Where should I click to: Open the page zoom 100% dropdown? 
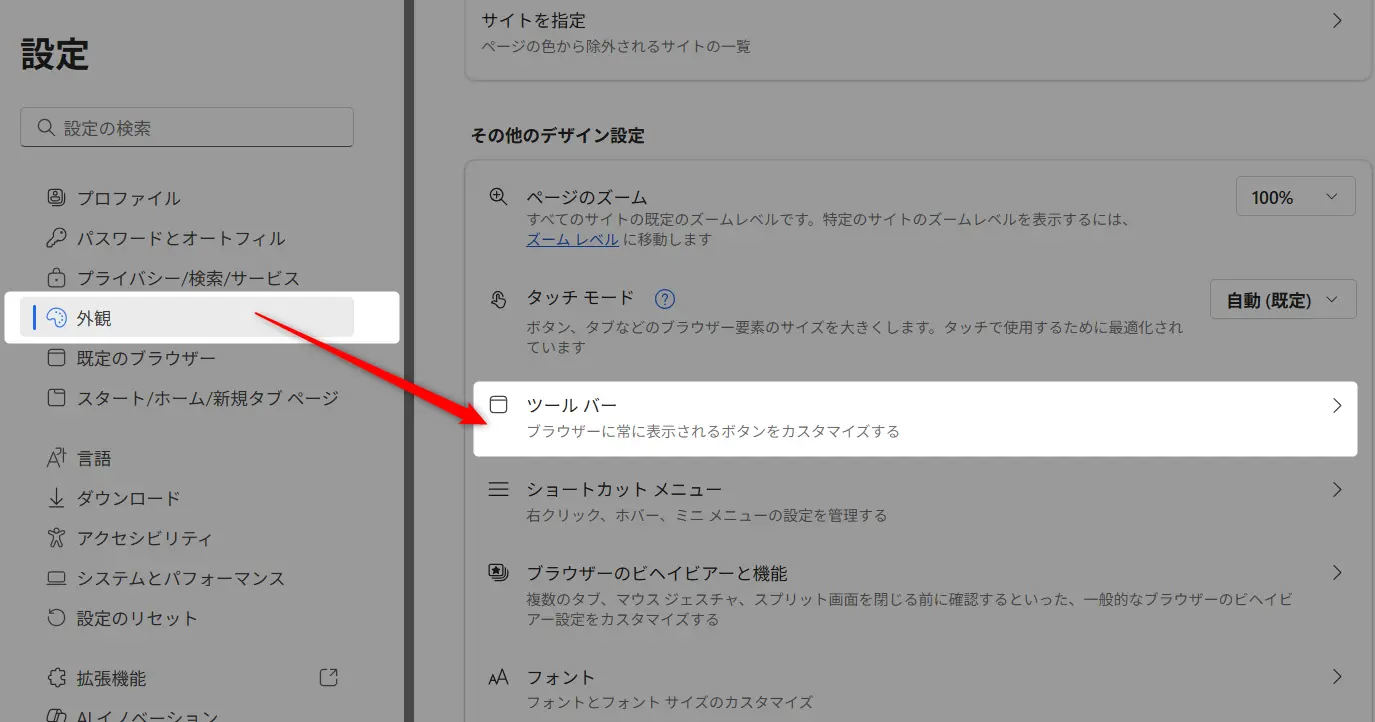[x=1295, y=197]
